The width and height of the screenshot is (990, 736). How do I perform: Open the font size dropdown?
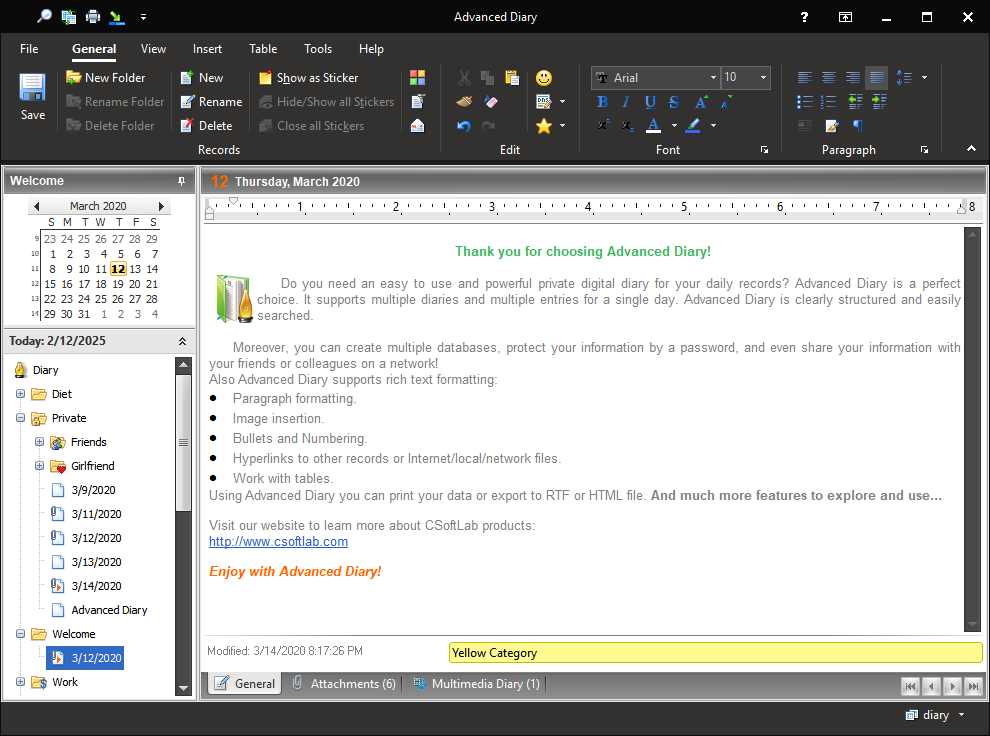[x=763, y=78]
